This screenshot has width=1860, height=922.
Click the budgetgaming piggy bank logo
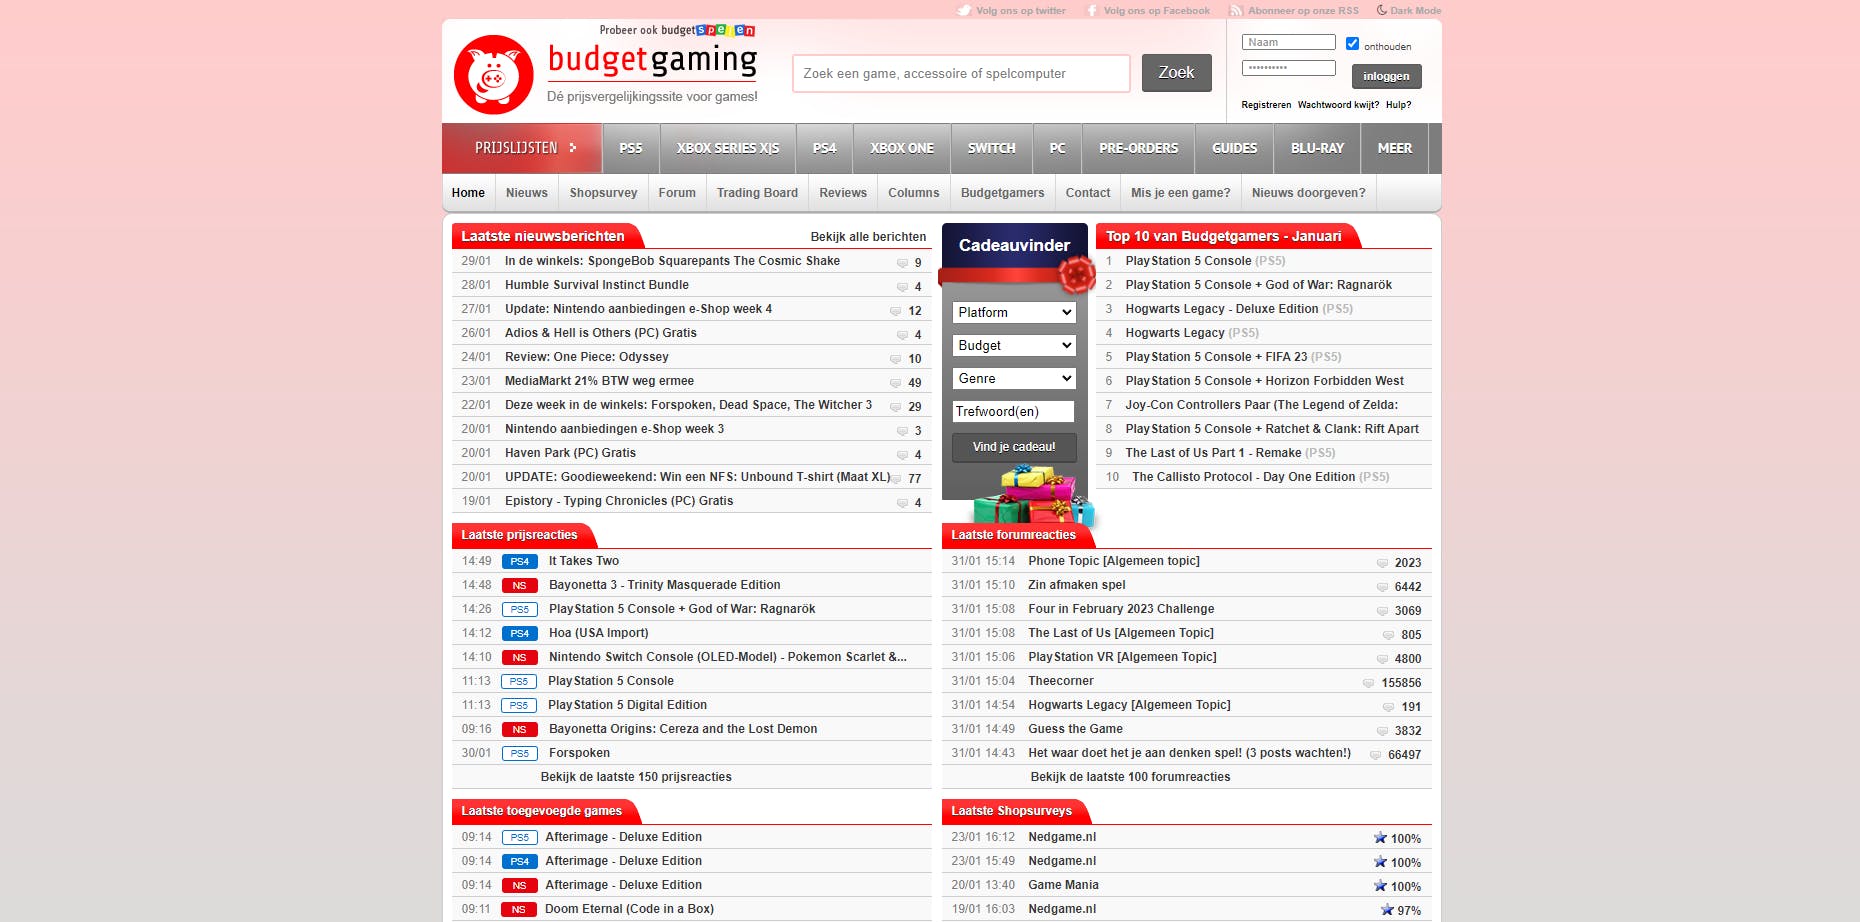point(493,74)
